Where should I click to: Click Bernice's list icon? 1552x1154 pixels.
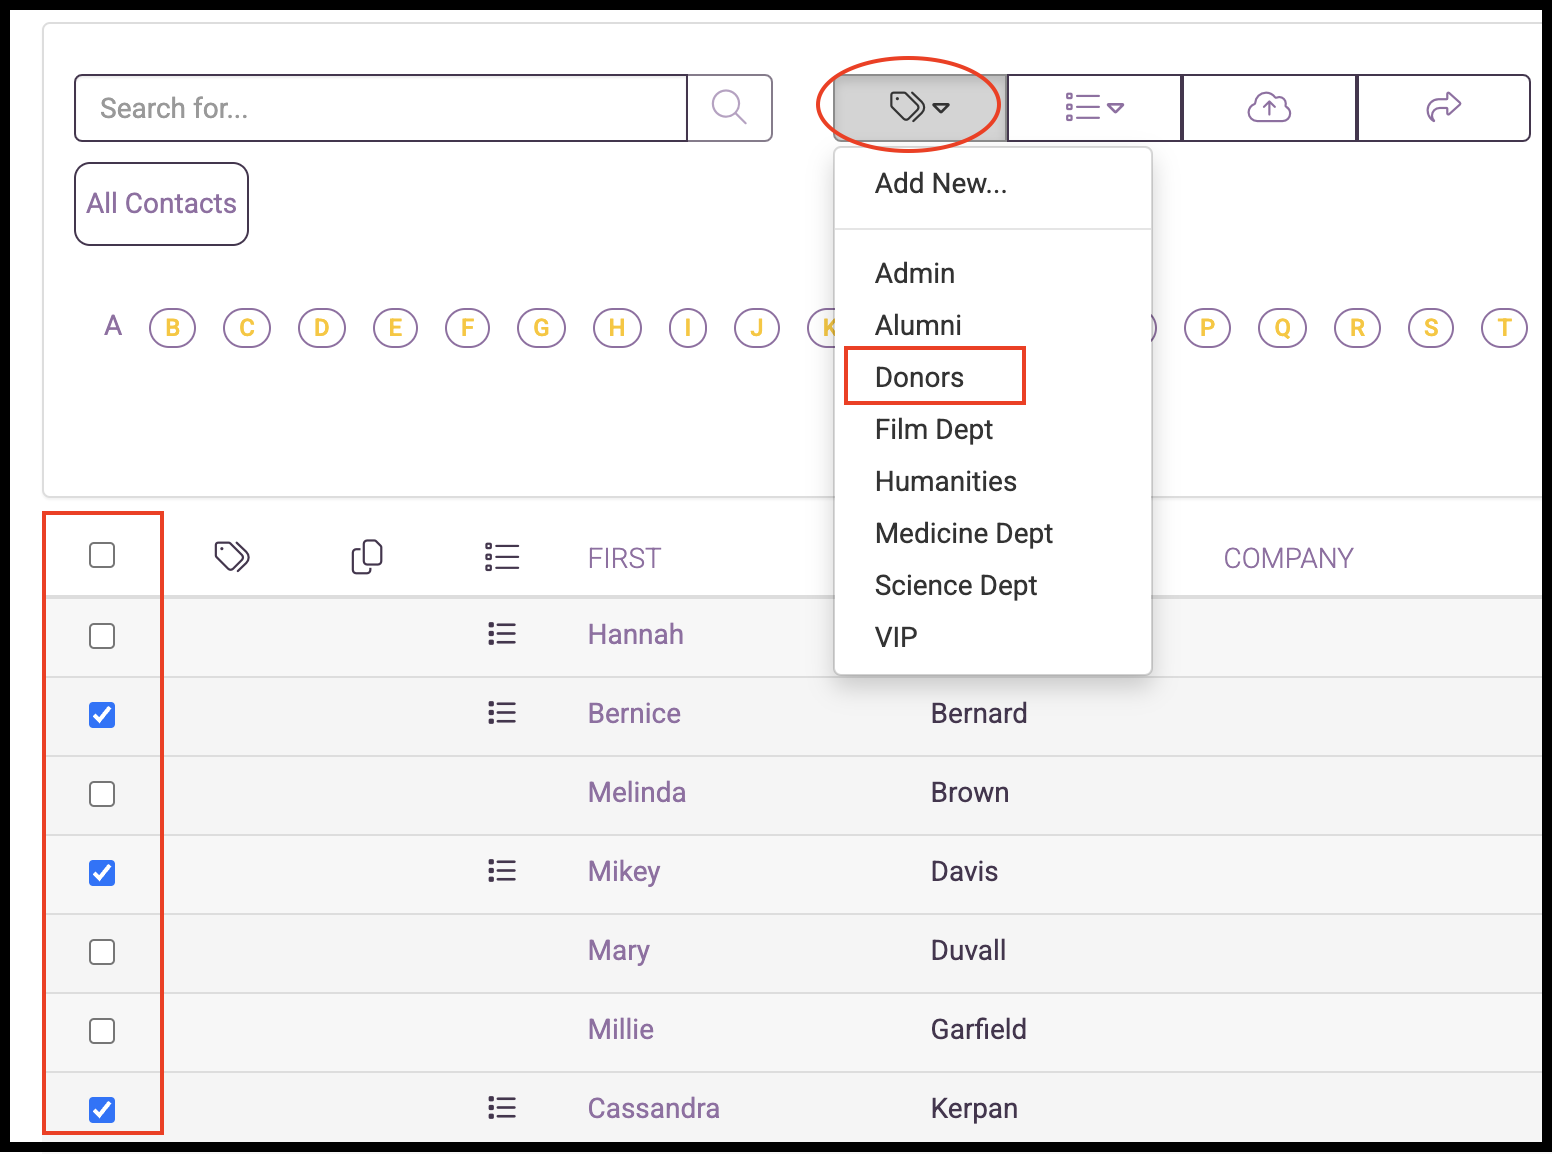[502, 713]
